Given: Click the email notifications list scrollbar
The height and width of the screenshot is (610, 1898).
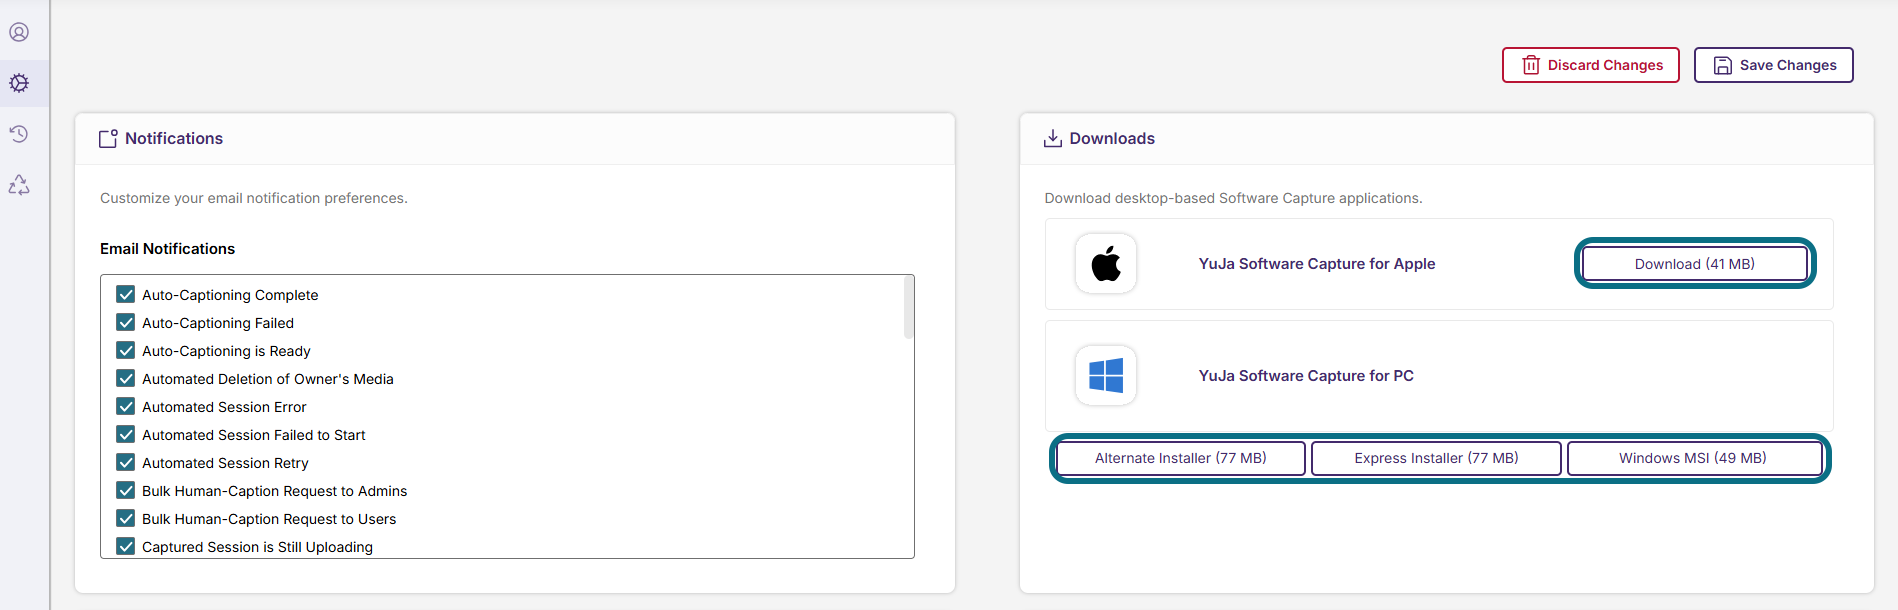Looking at the screenshot, I should click(909, 308).
